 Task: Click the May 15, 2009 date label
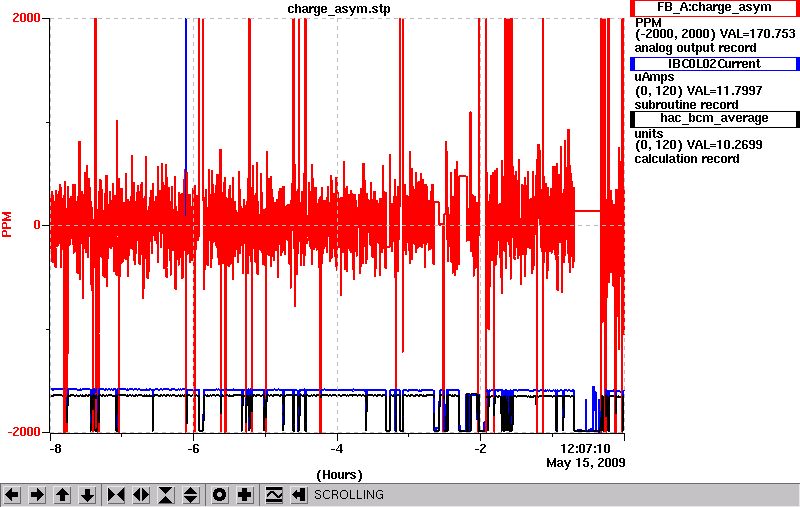click(586, 463)
